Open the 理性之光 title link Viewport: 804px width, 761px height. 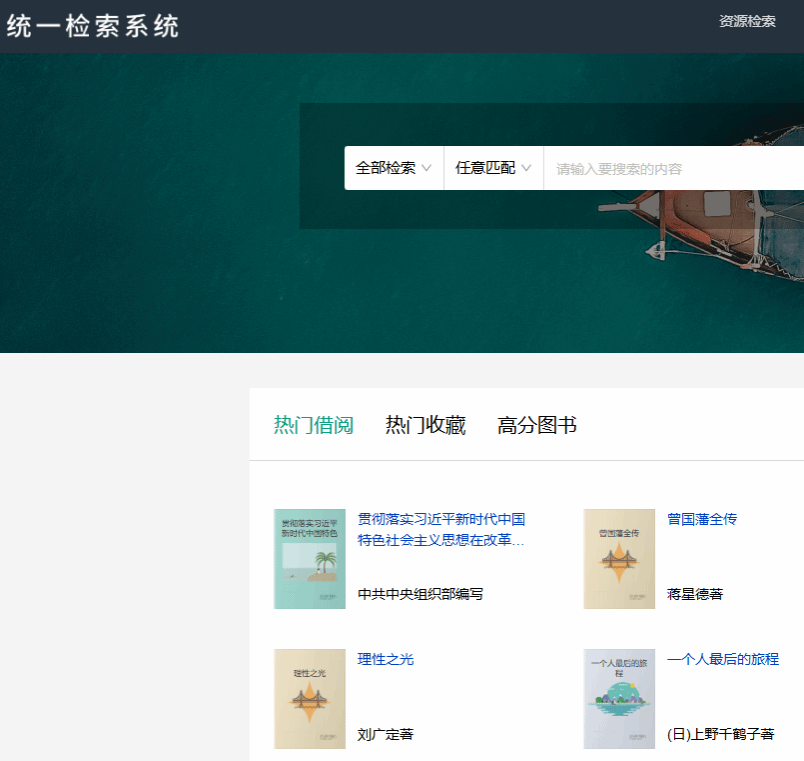pos(385,659)
